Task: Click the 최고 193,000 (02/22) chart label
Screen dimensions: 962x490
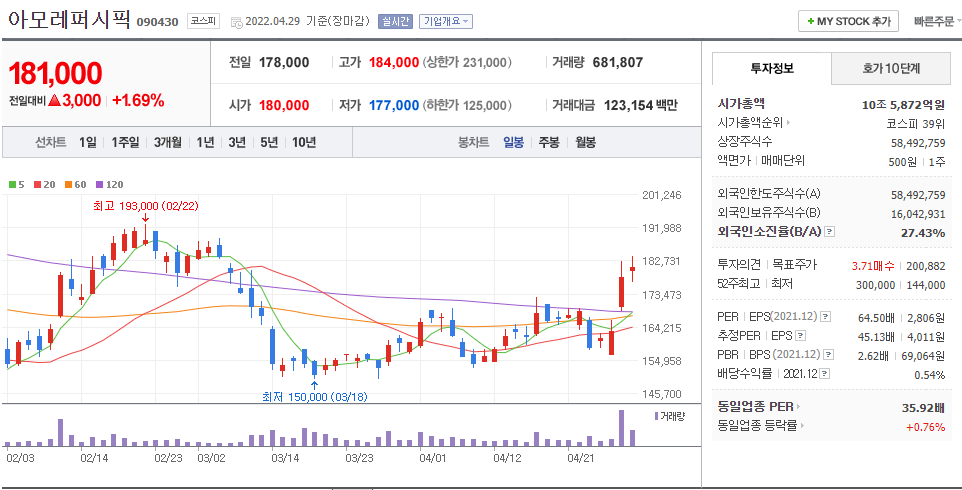Action: (146, 205)
